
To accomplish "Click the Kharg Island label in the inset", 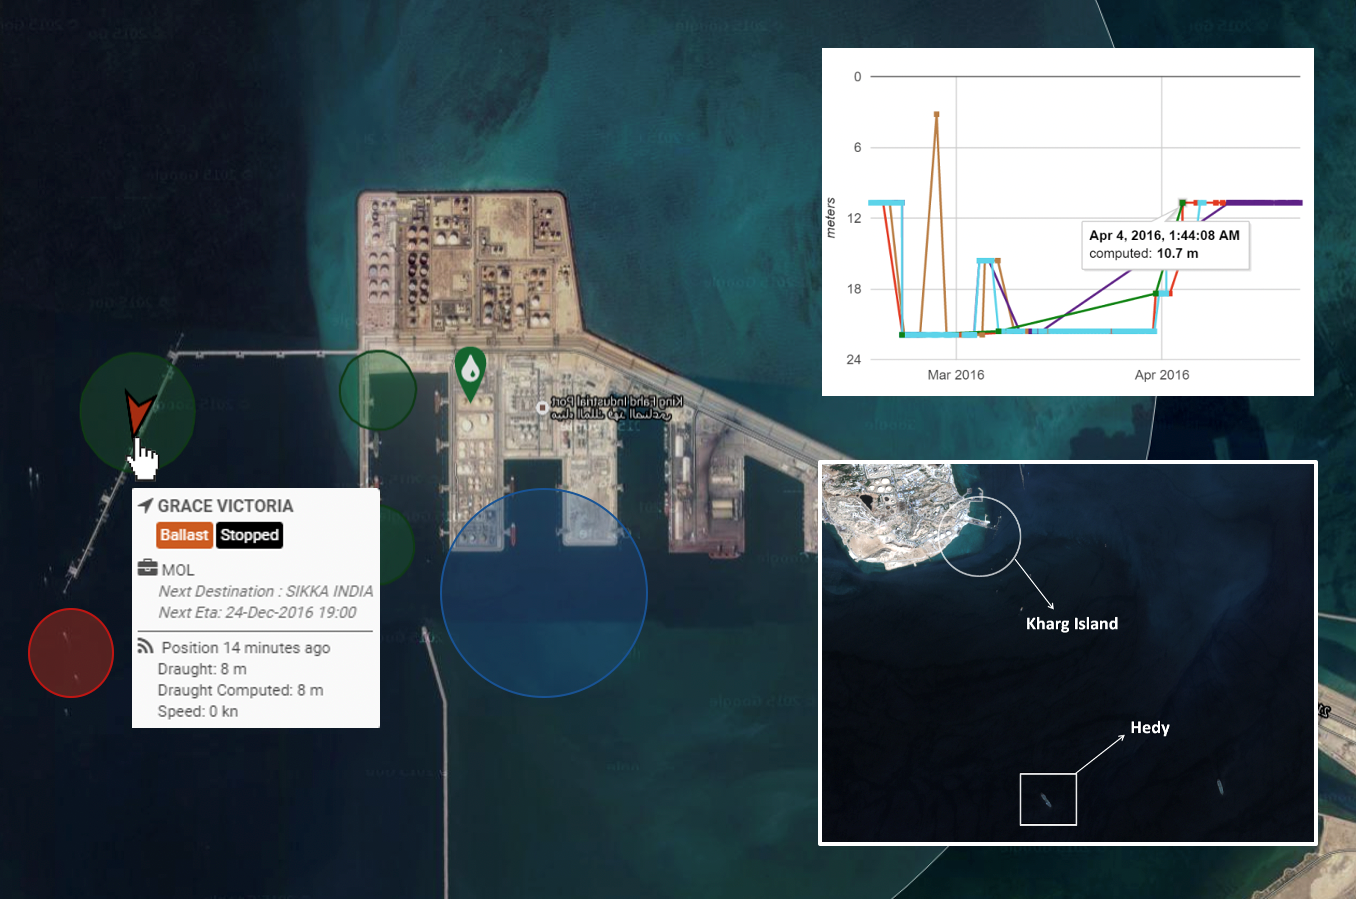I will point(1072,624).
